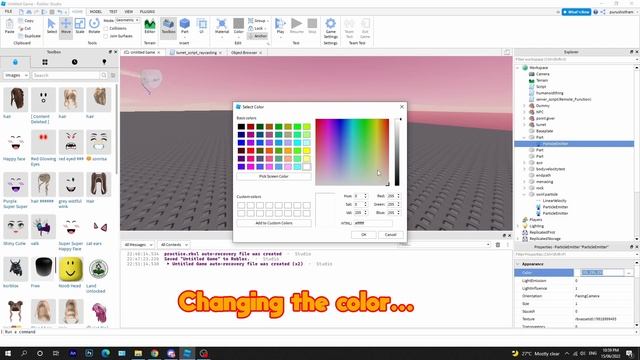The image size is (640, 360).
Task: Open the Toolbox Marketplace tab
Action: click(15, 62)
